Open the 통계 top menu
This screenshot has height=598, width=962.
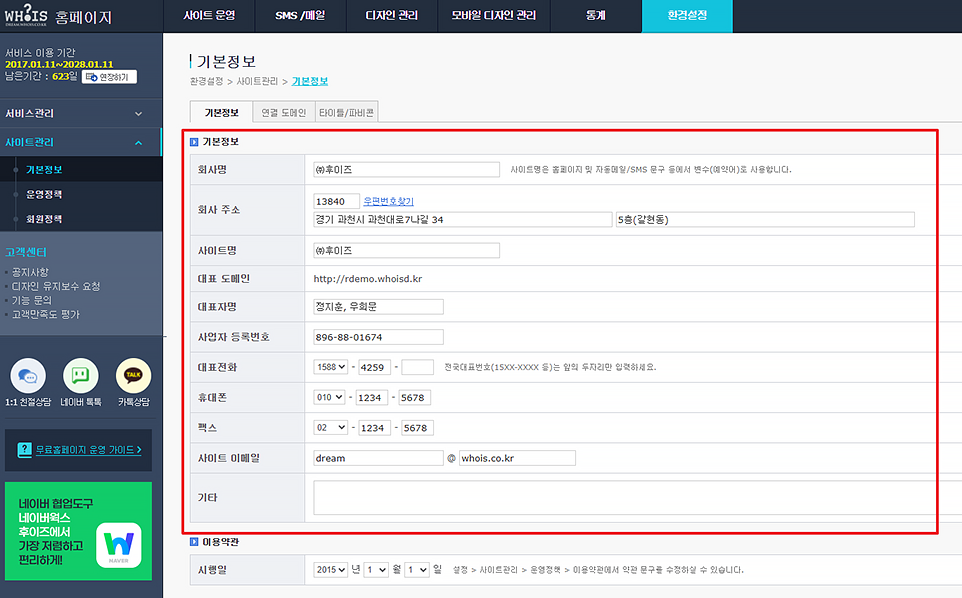coord(596,16)
